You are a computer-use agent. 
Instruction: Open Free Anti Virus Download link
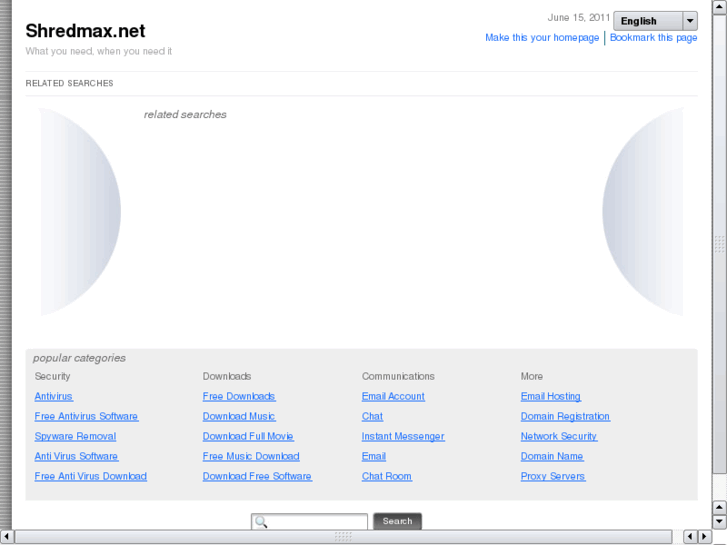tap(90, 476)
